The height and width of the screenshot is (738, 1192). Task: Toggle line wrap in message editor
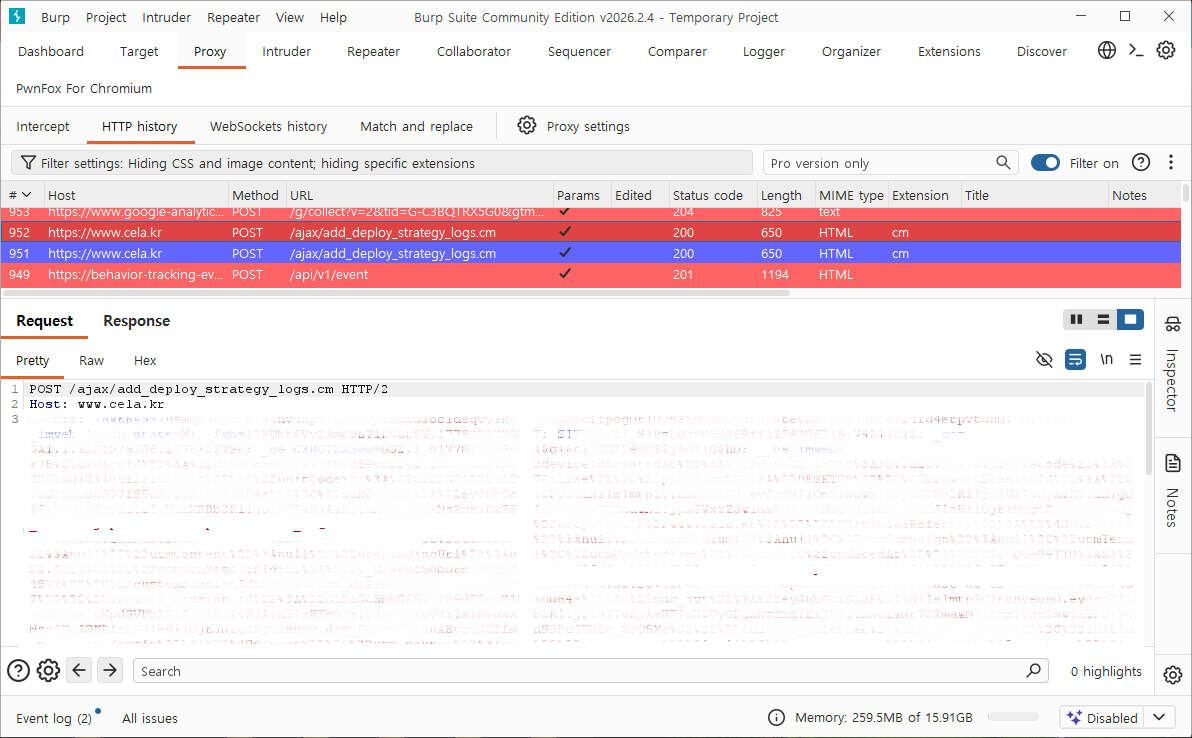[1075, 359]
